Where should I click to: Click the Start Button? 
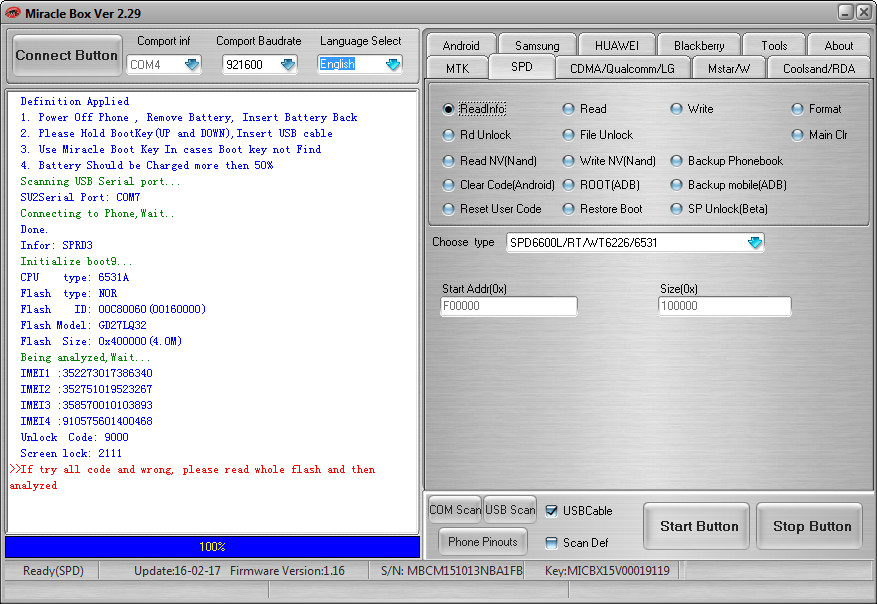(696, 526)
